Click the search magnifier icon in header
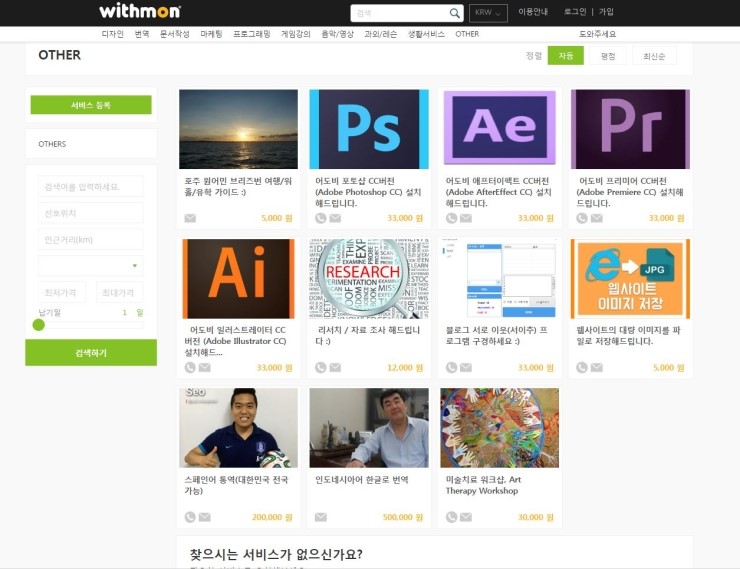The image size is (740, 569). [x=454, y=13]
